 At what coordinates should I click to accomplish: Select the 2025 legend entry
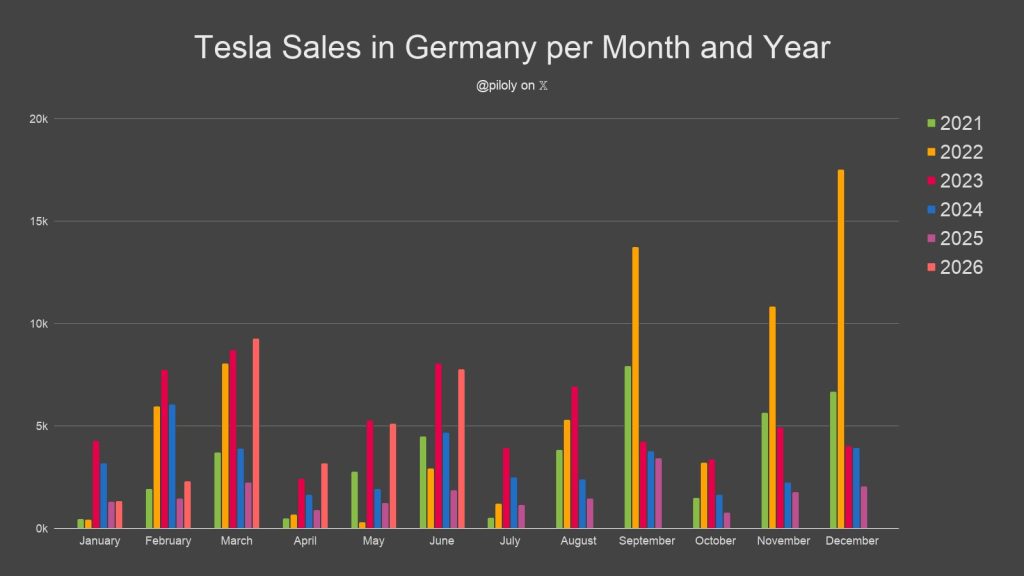coord(955,238)
